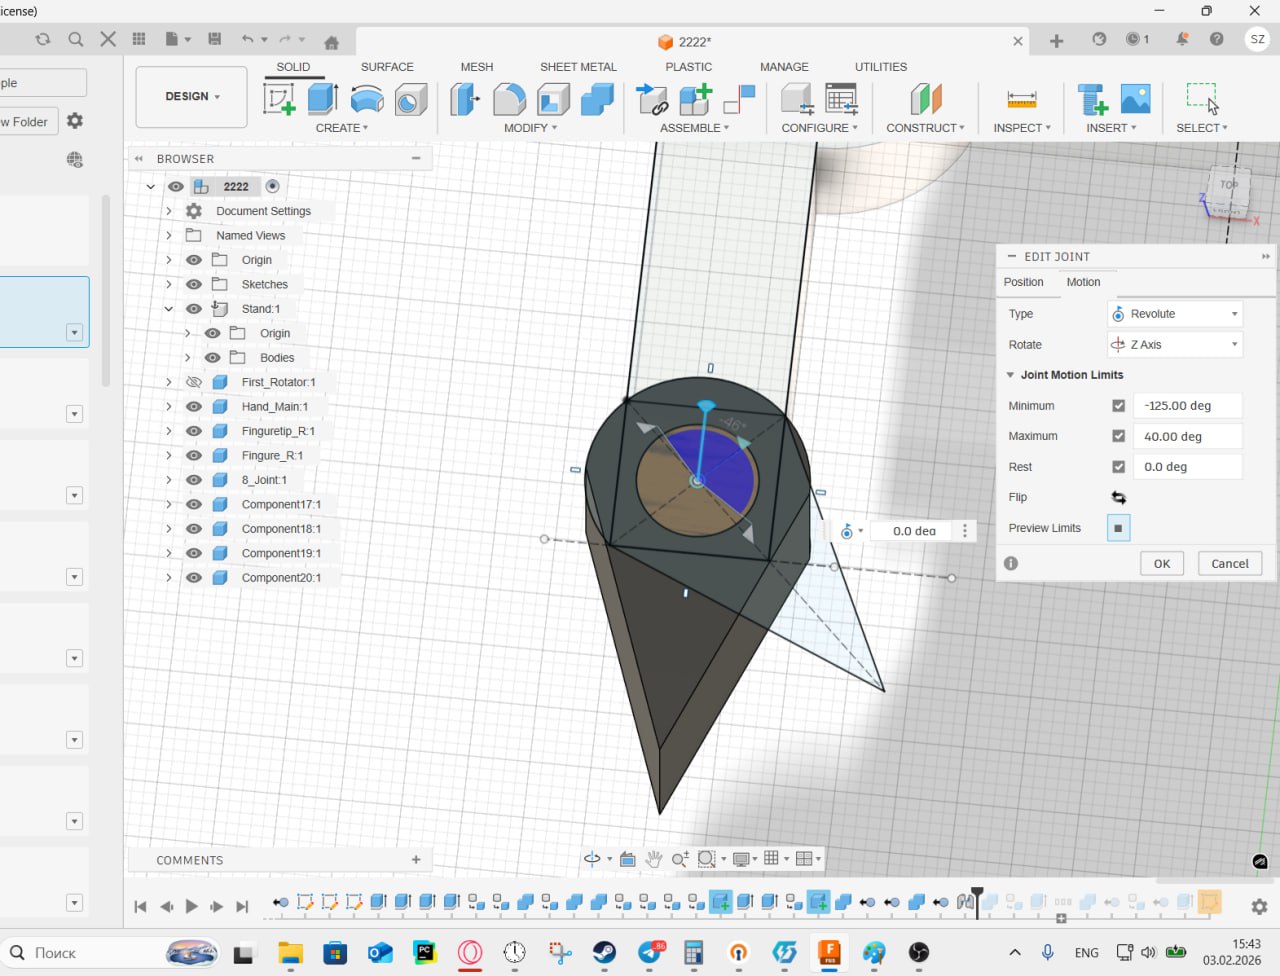Click the Revolve tool in toolbar
1280x976 pixels.
pyautogui.click(x=367, y=99)
